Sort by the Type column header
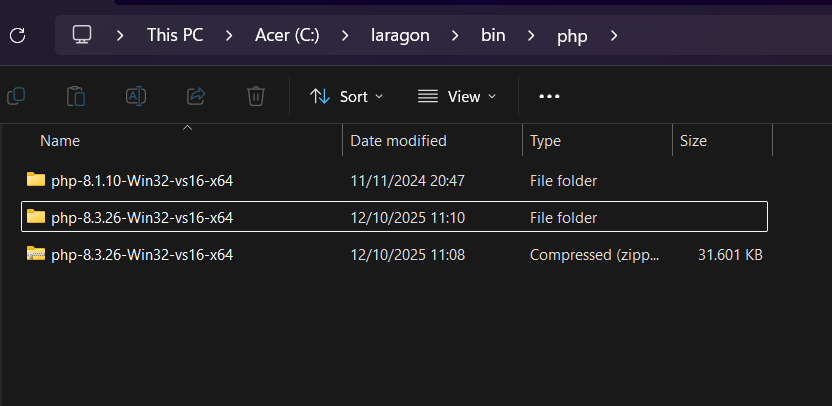This screenshot has height=406, width=832. [545, 141]
